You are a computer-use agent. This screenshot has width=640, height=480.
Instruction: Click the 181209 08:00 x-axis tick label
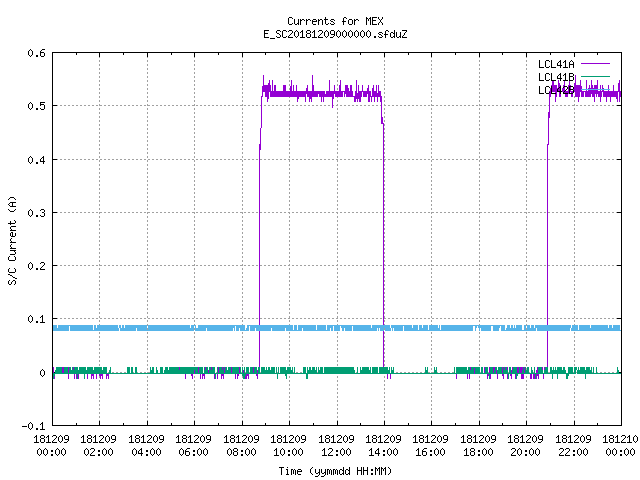click(x=241, y=446)
